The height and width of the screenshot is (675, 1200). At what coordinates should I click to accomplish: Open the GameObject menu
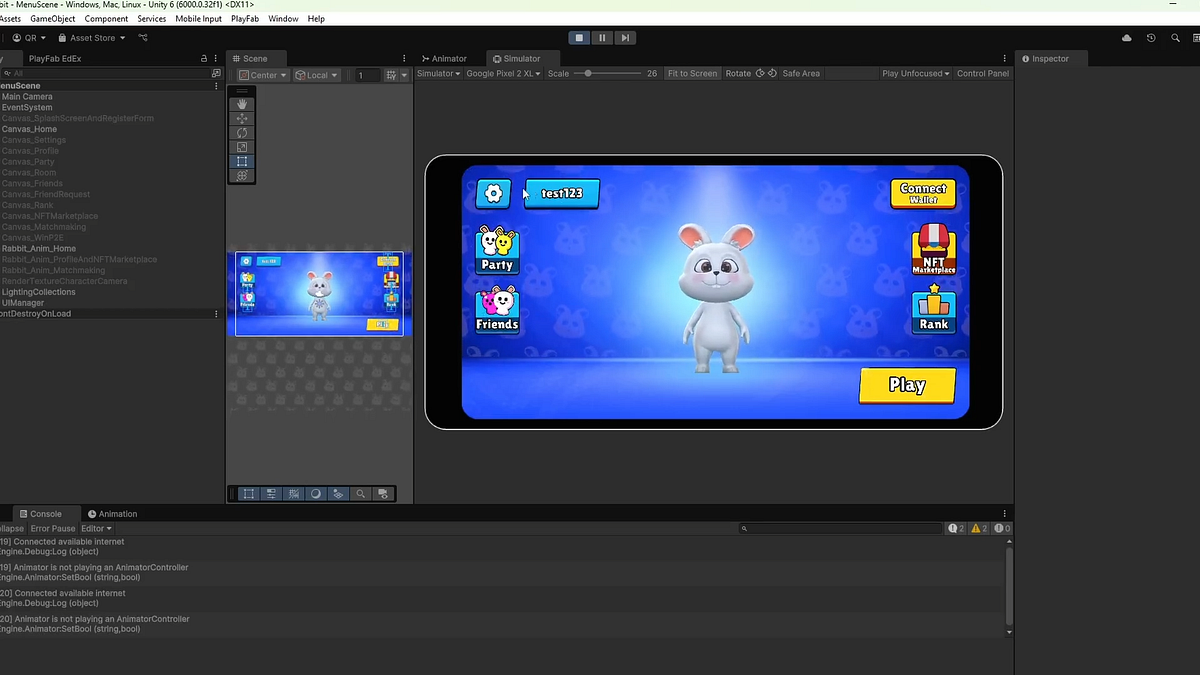52,18
